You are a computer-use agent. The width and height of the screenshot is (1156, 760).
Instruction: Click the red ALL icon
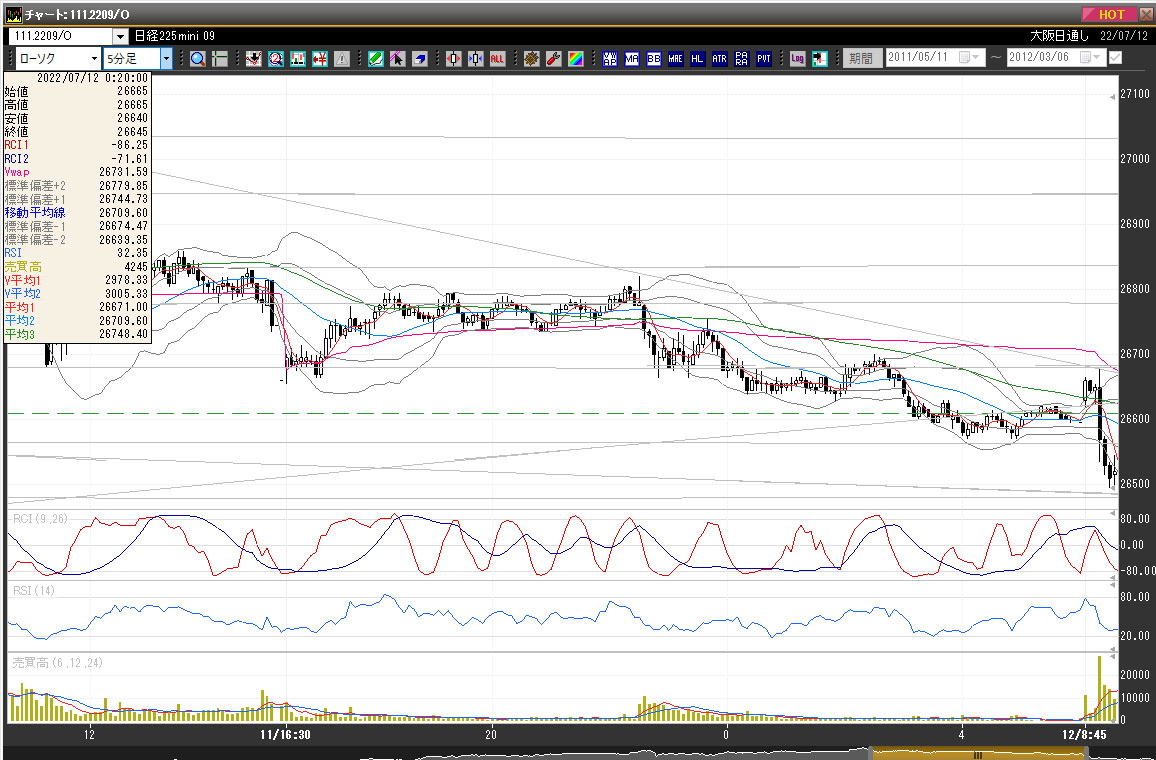(498, 58)
